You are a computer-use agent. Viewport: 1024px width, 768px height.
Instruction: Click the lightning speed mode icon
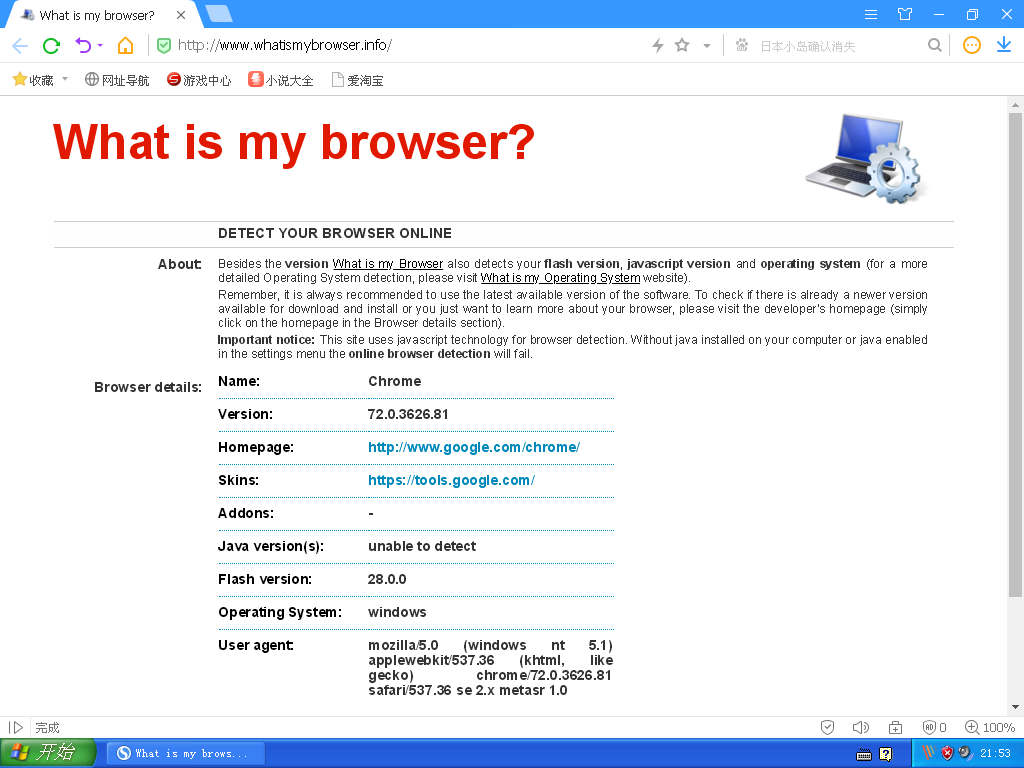tap(658, 45)
